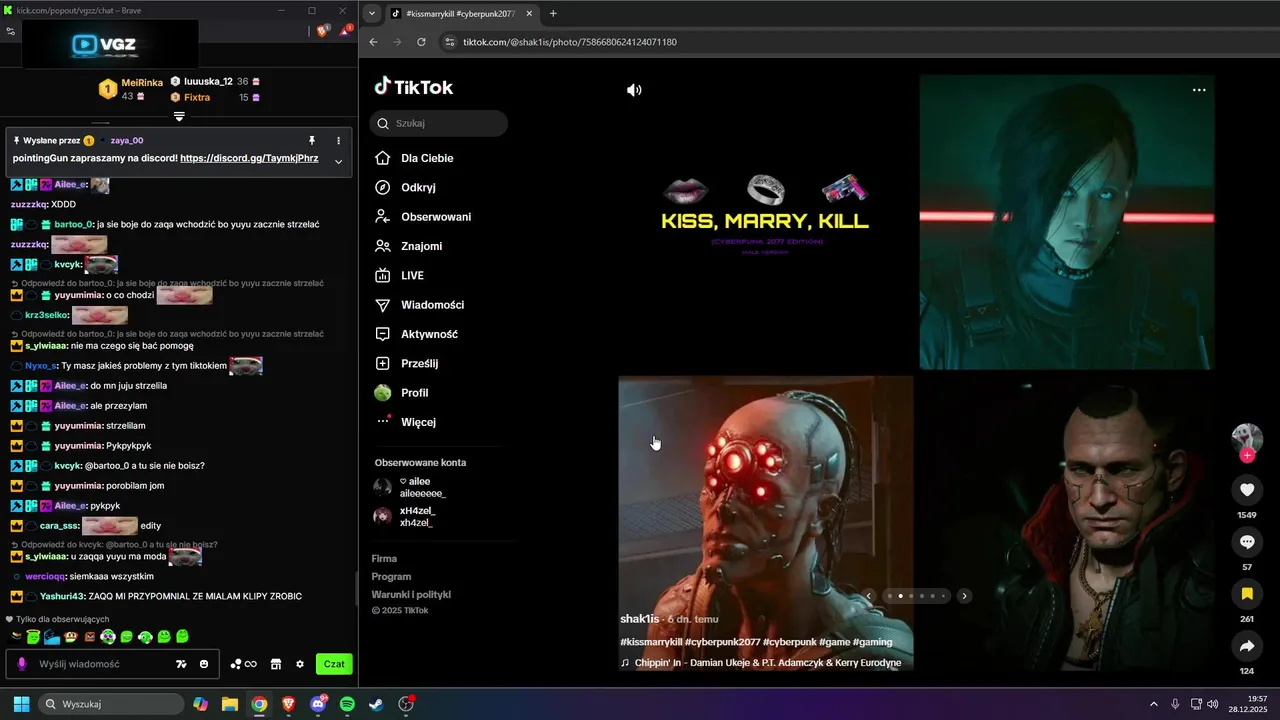1280x720 pixels.
Task: Open Dla Ciebie feed
Action: pos(415,158)
